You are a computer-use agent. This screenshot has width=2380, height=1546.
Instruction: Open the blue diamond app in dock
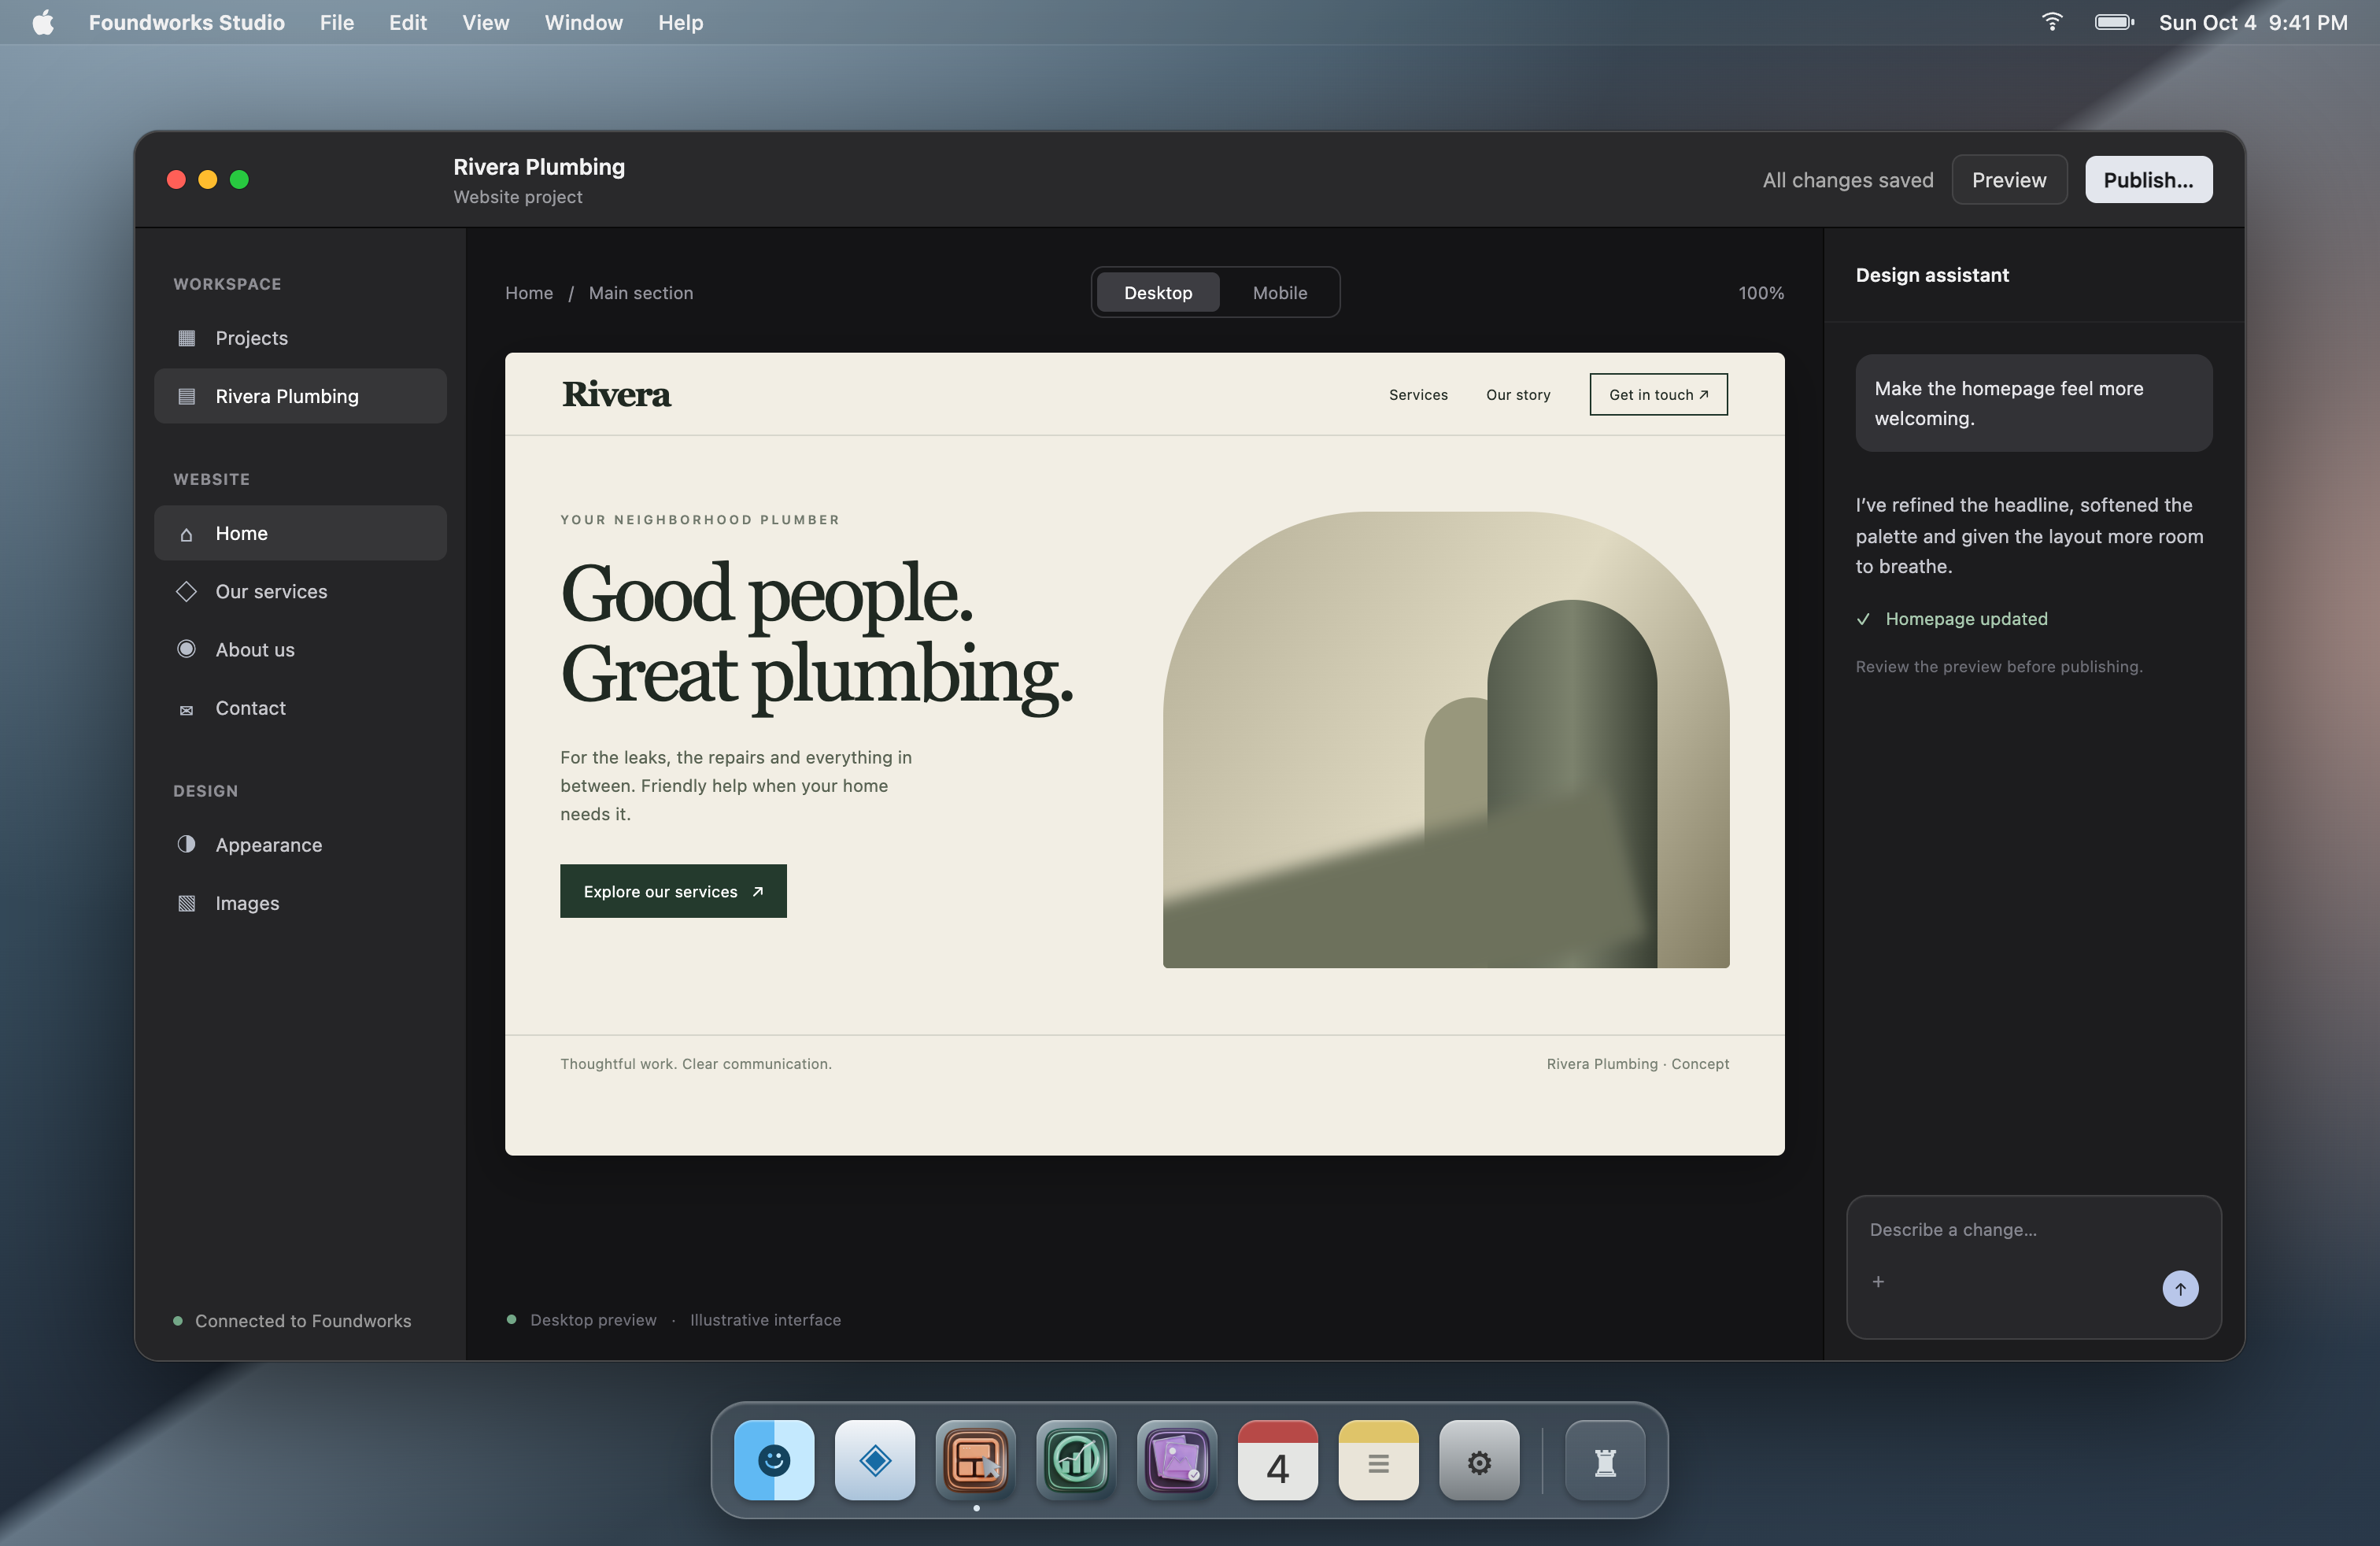[875, 1460]
